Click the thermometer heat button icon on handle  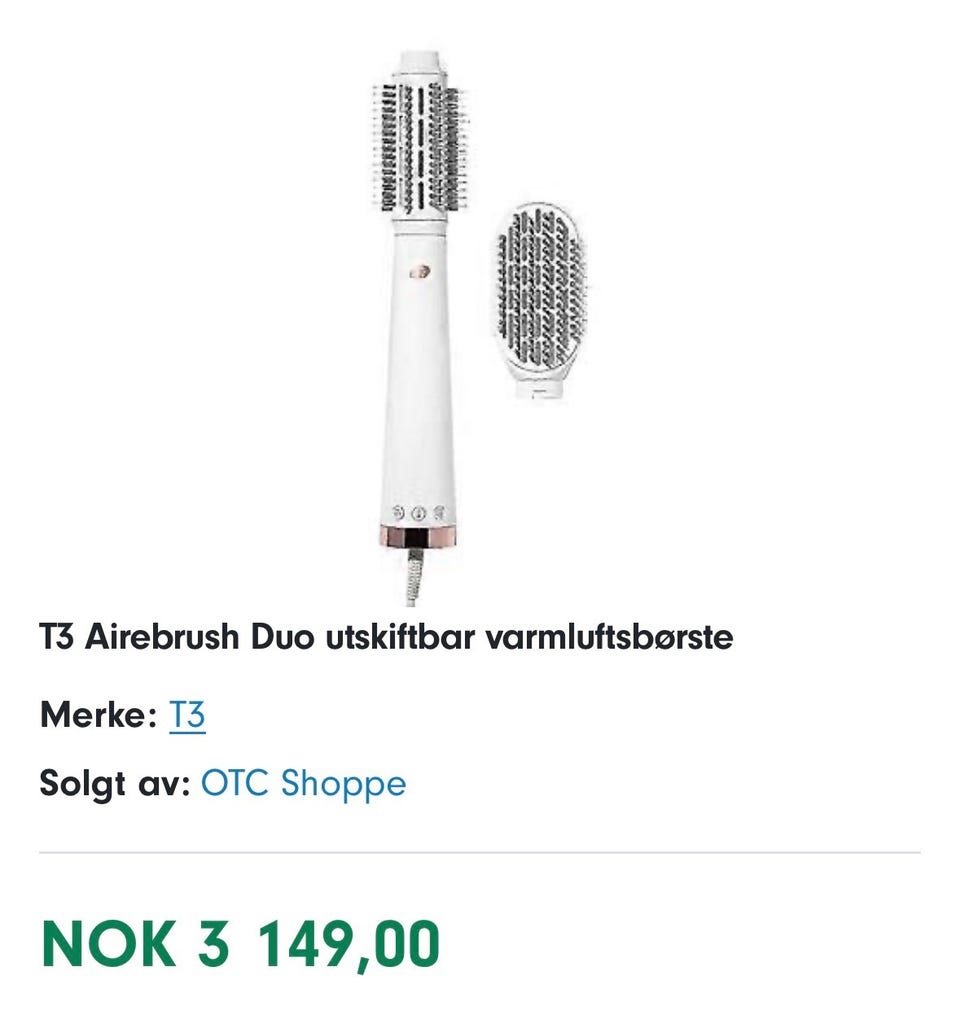(x=419, y=513)
